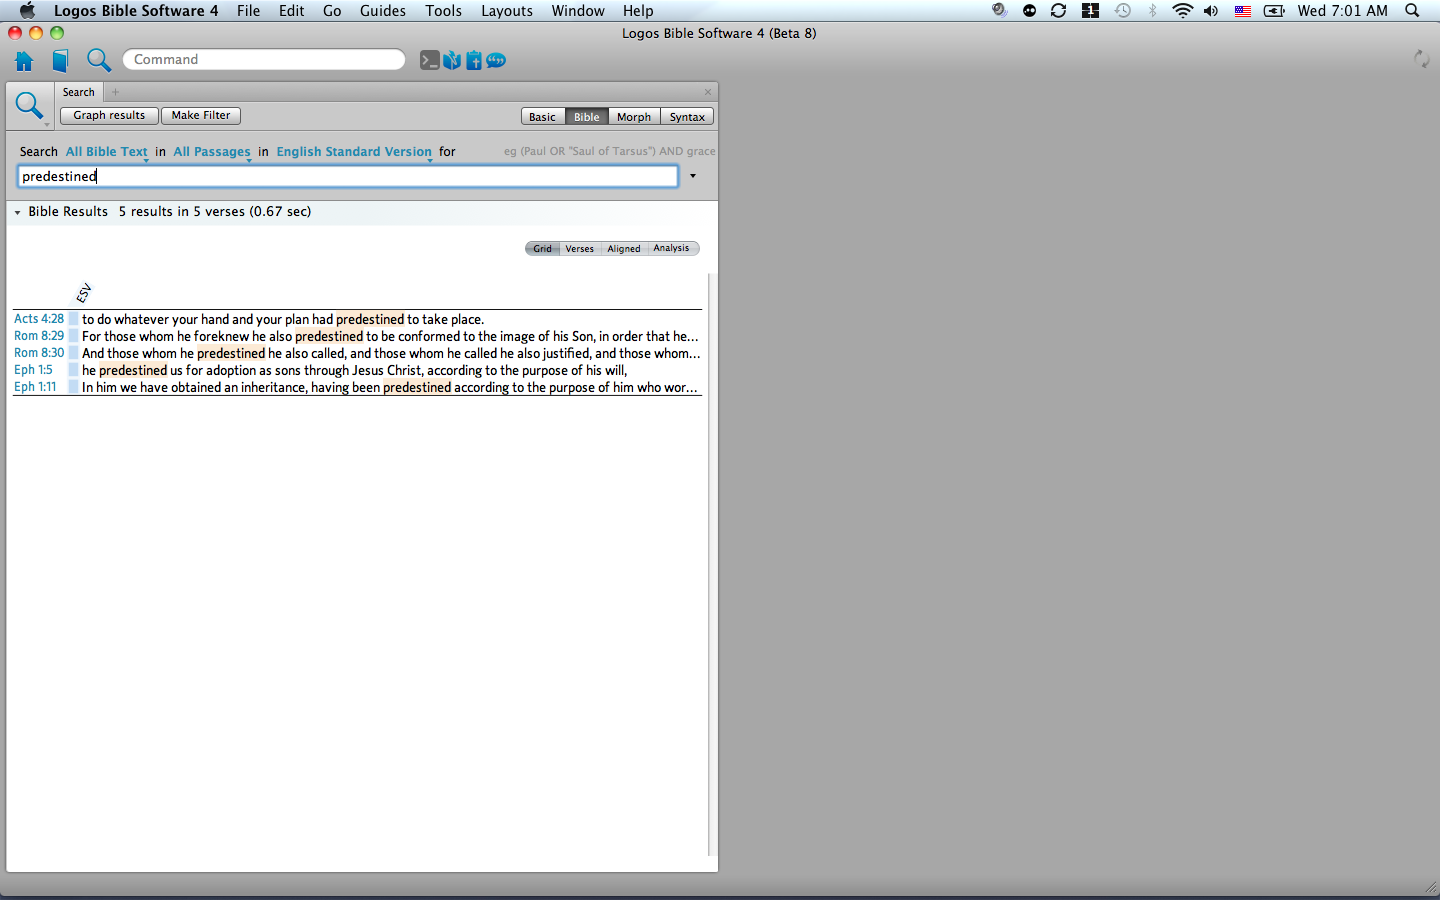Click the US flag input source icon
Screen dimensions: 1440x900
click(x=1243, y=11)
